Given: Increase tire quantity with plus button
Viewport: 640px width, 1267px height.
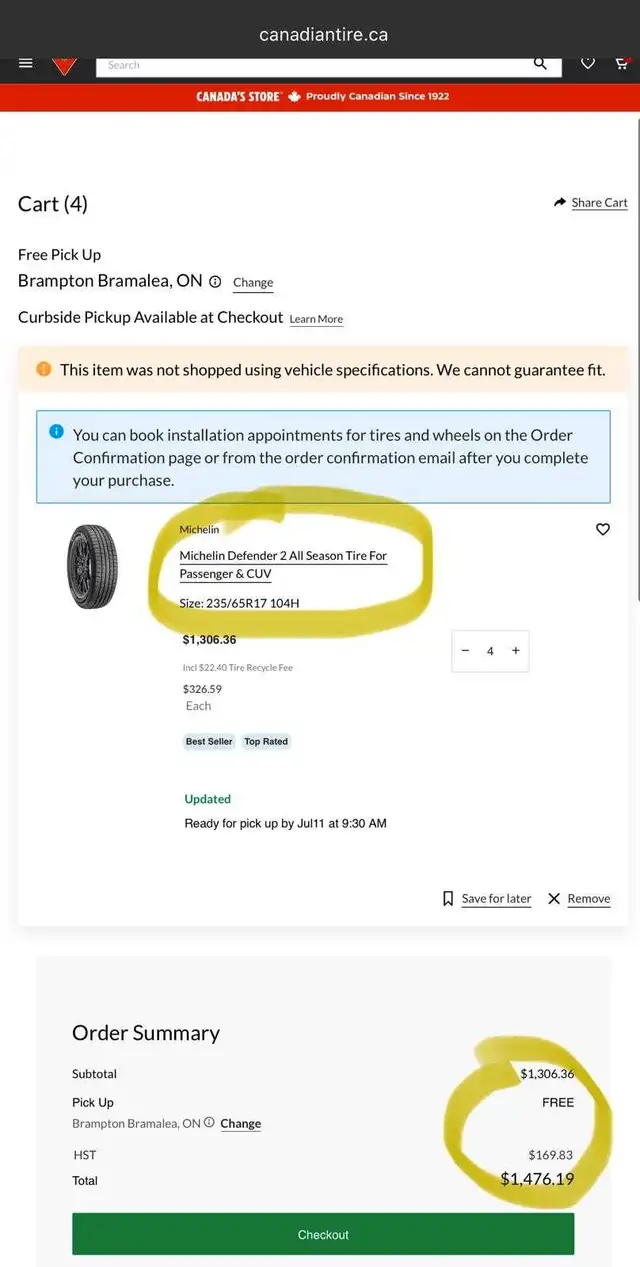Looking at the screenshot, I should click(516, 650).
